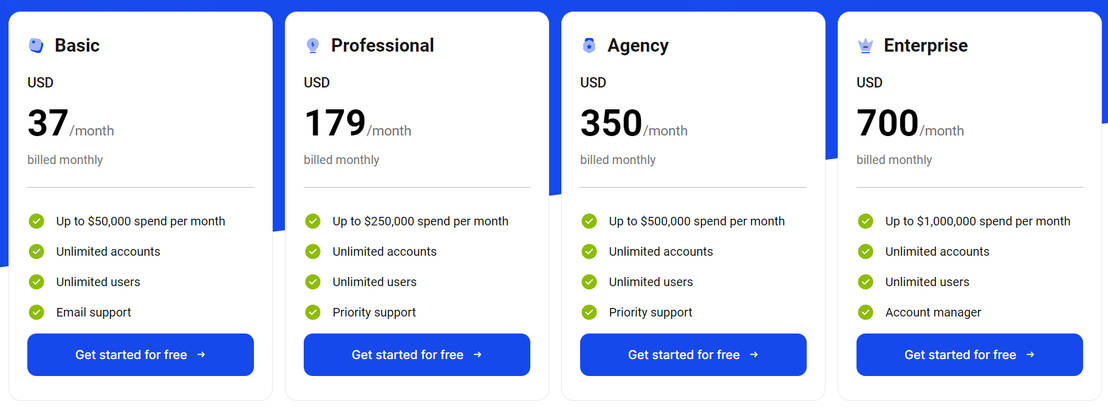Click checkmark beside $1,000,000 spend per month
1108x407 pixels.
tap(866, 221)
